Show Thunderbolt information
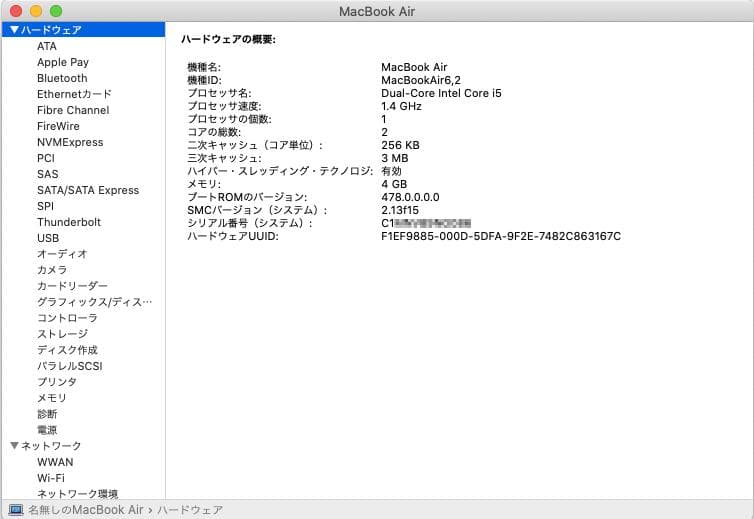Screen dimensions: 754x519 pos(69,222)
